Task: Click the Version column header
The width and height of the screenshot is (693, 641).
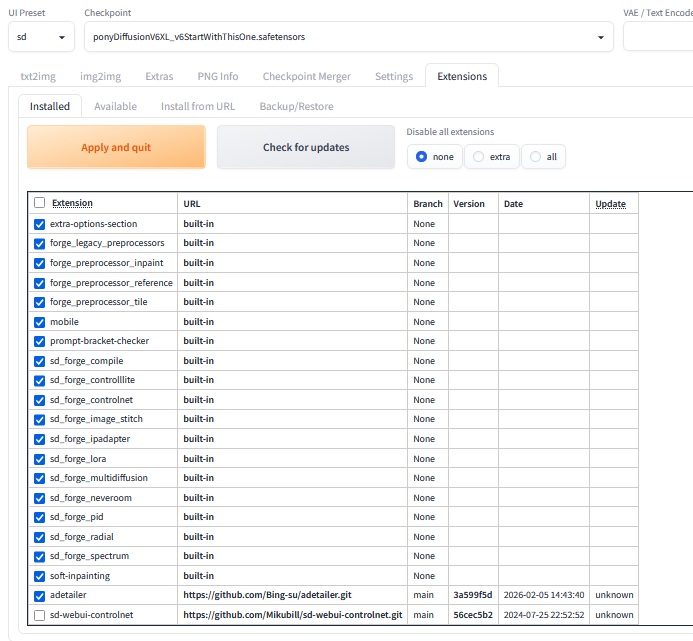Action: tap(469, 204)
